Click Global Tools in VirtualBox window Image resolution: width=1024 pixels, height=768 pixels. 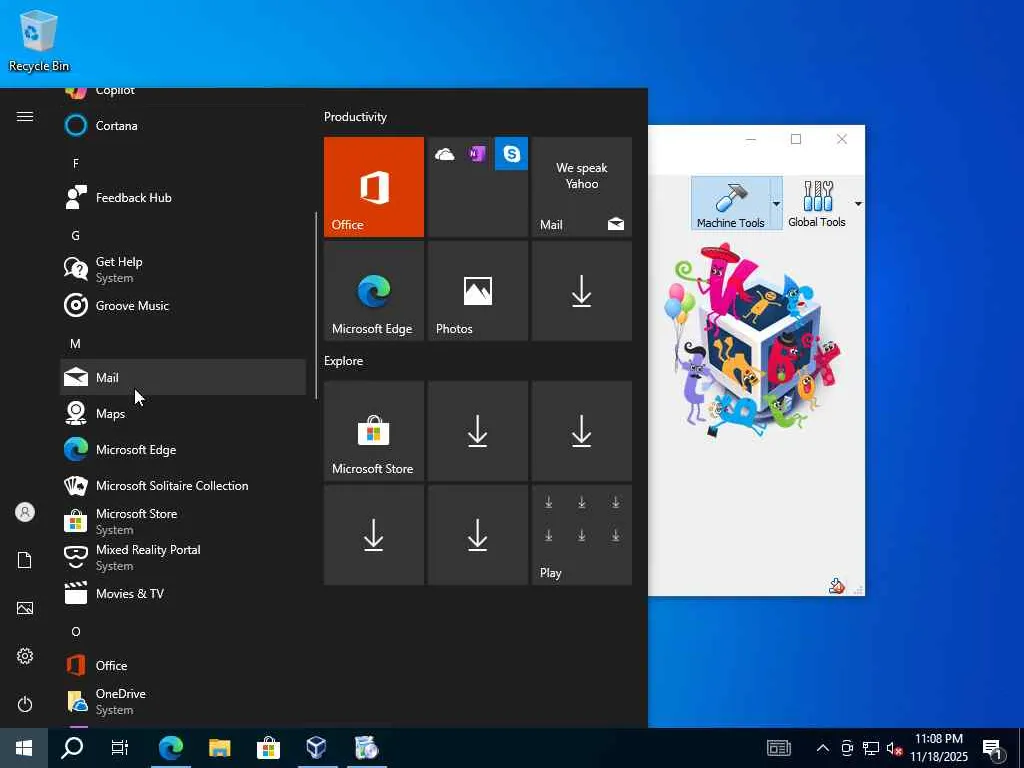tap(816, 203)
